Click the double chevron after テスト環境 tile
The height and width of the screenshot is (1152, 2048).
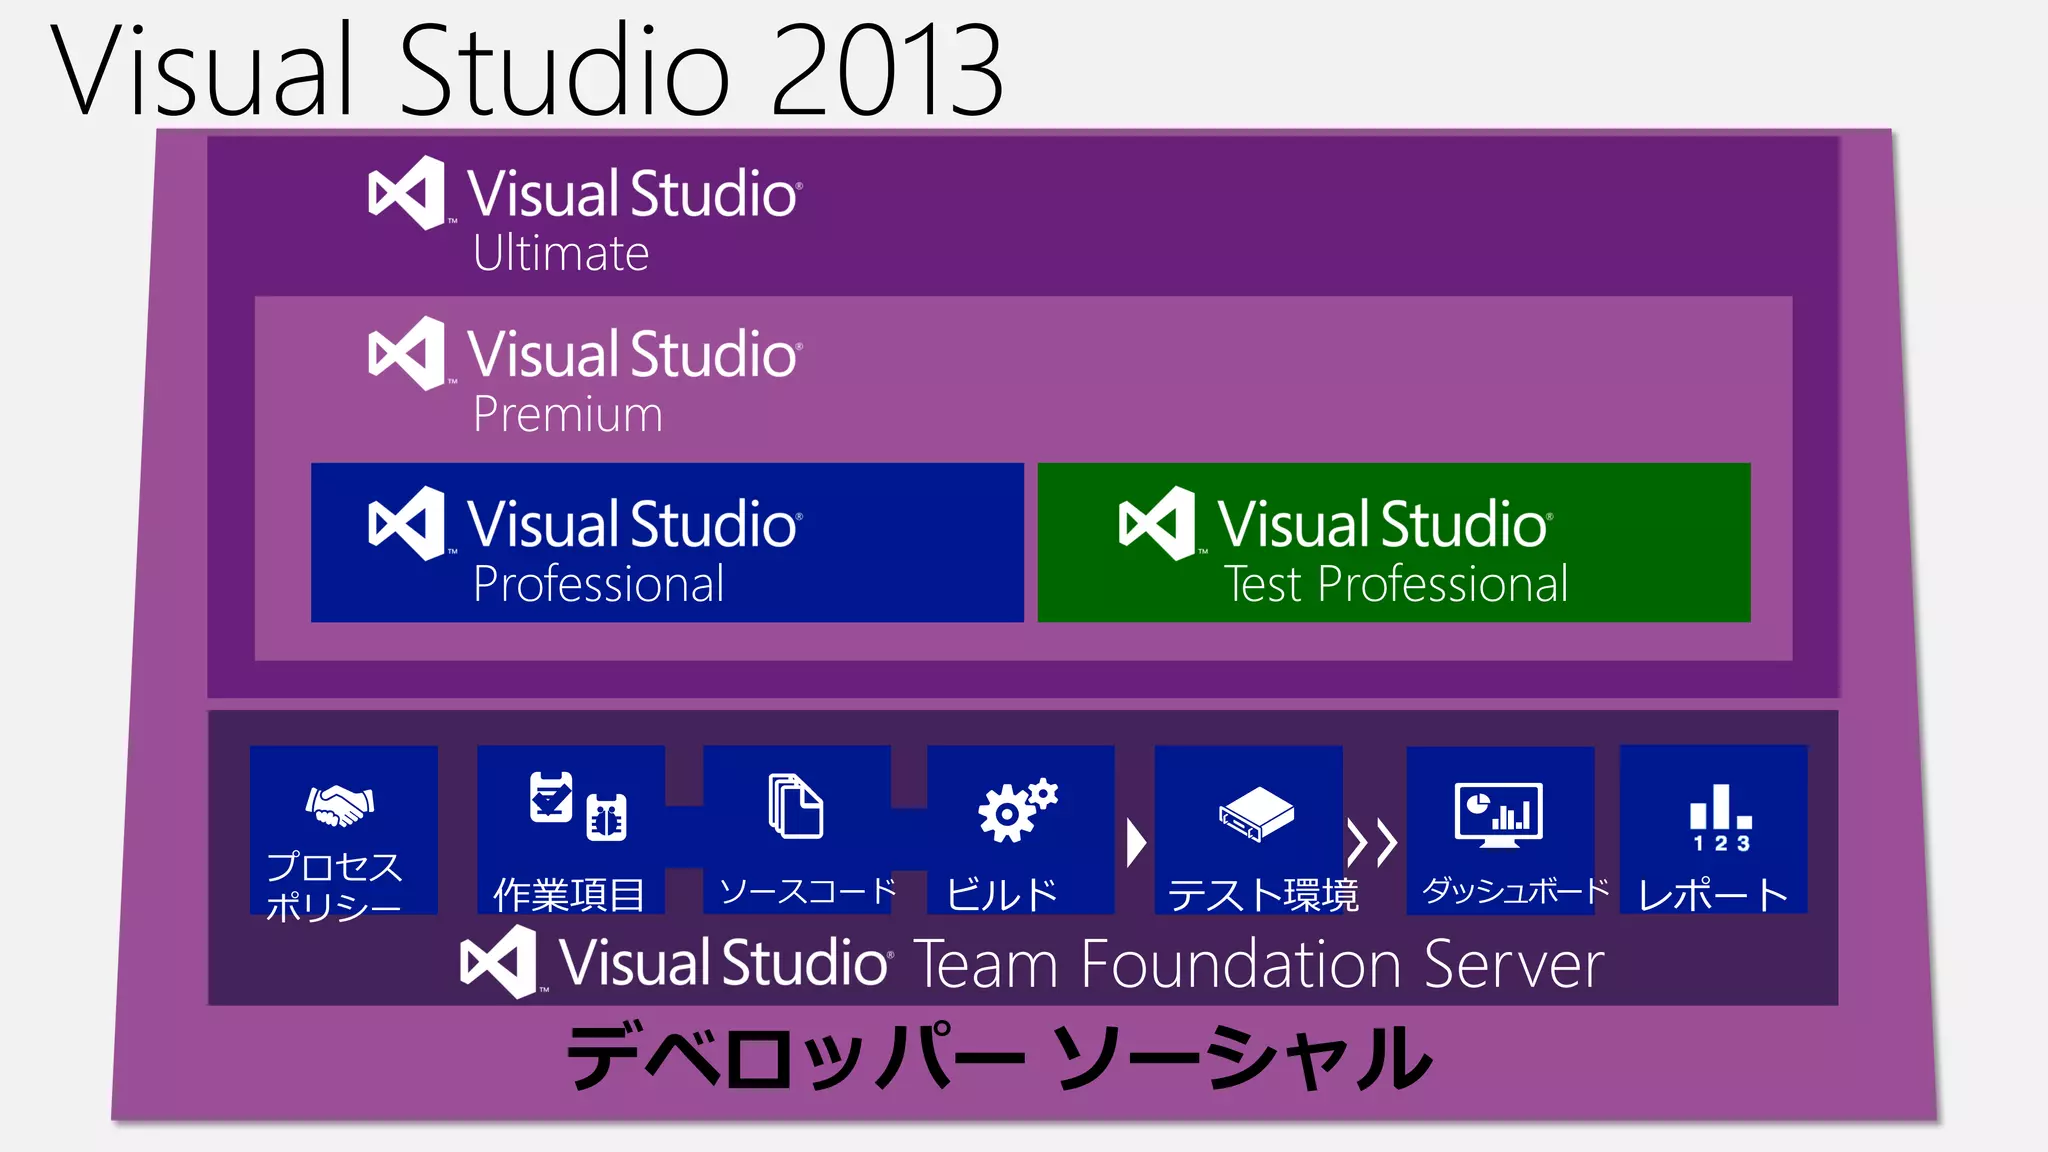coord(1372,843)
